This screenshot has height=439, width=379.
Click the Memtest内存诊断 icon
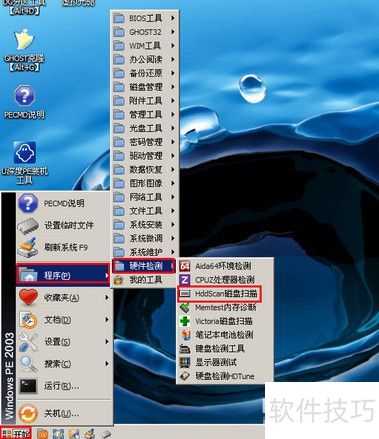[x=185, y=307]
